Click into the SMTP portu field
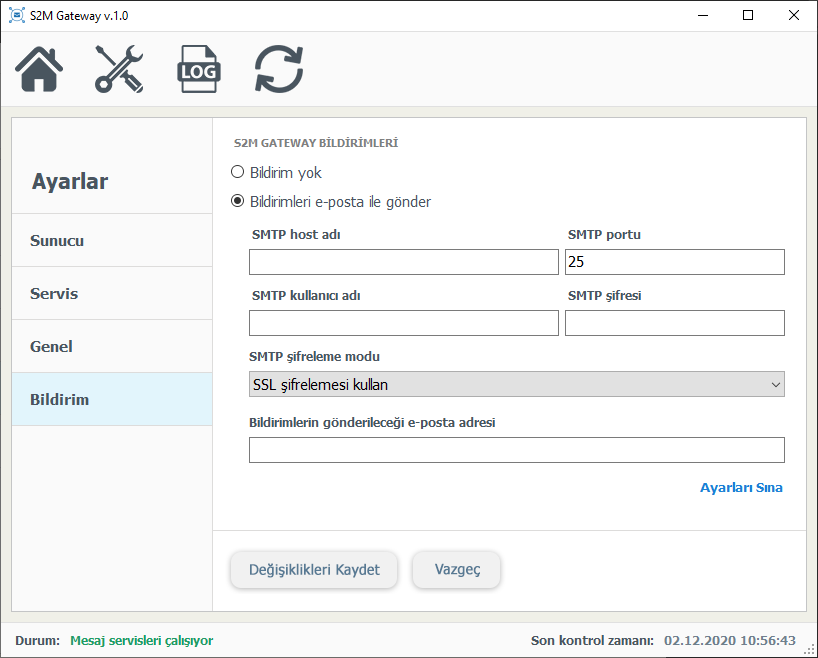 pyautogui.click(x=674, y=262)
